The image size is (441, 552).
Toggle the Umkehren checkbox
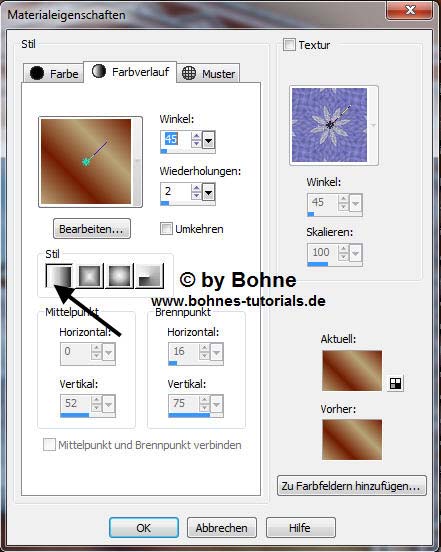(166, 229)
